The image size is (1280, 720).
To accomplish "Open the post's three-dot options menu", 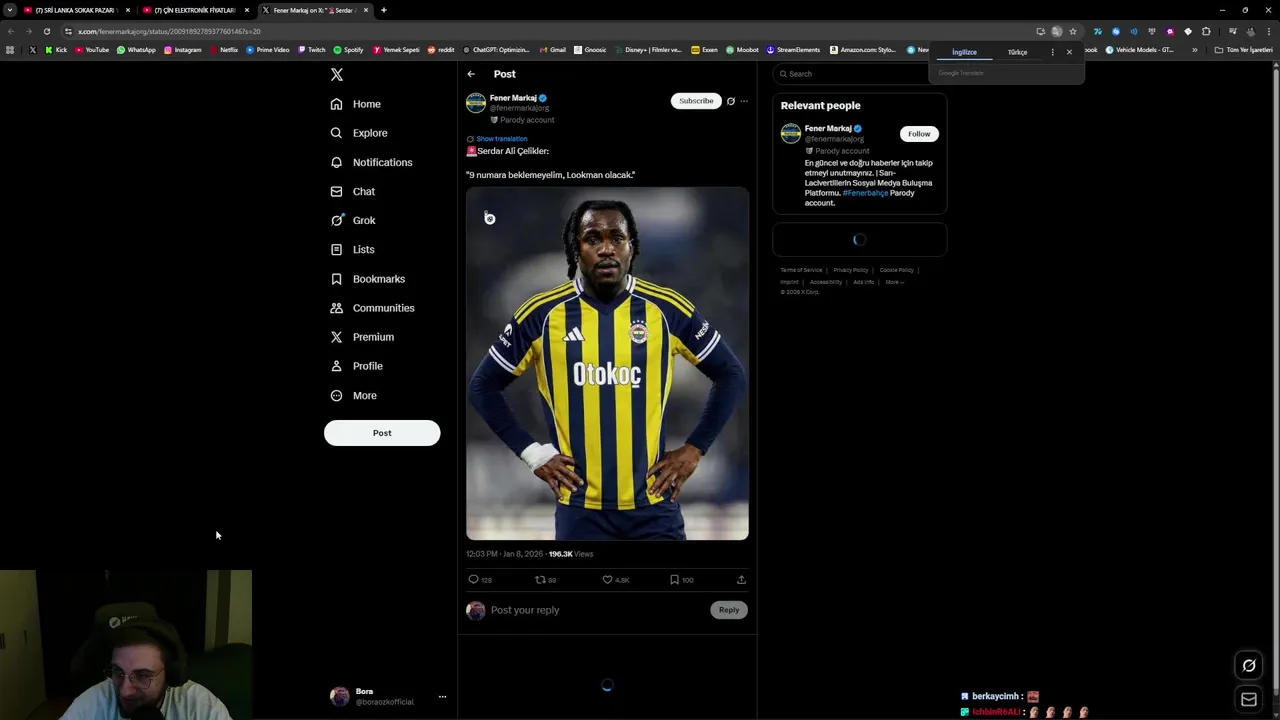I will tap(744, 101).
